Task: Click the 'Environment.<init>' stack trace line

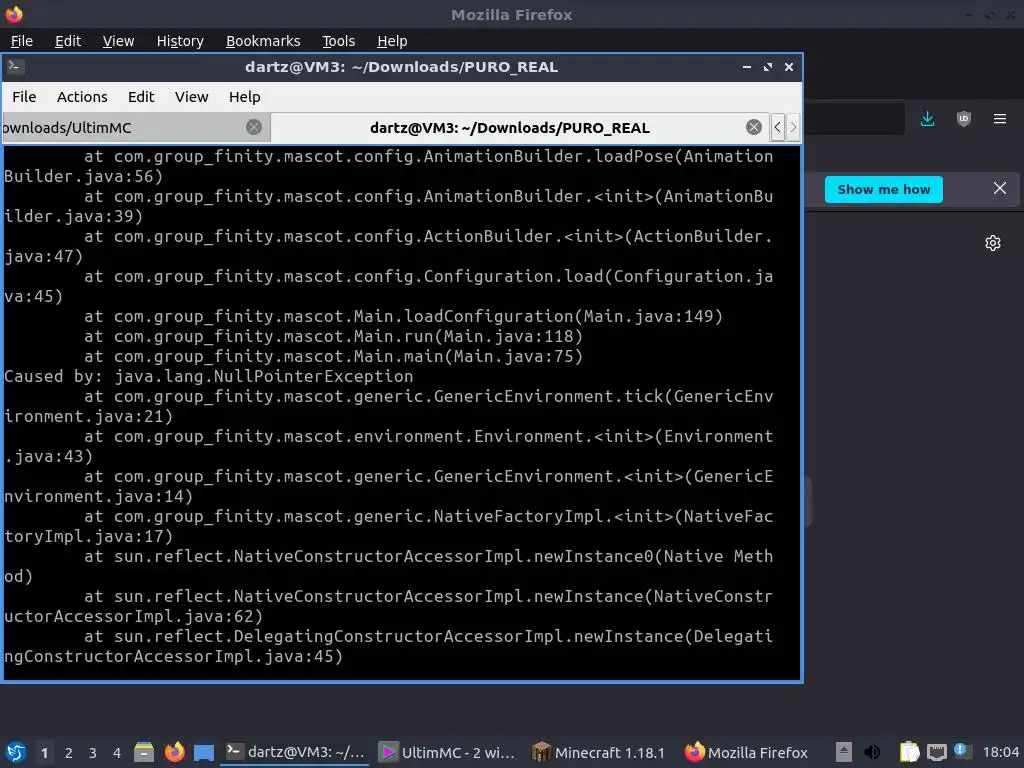Action: coord(389,446)
